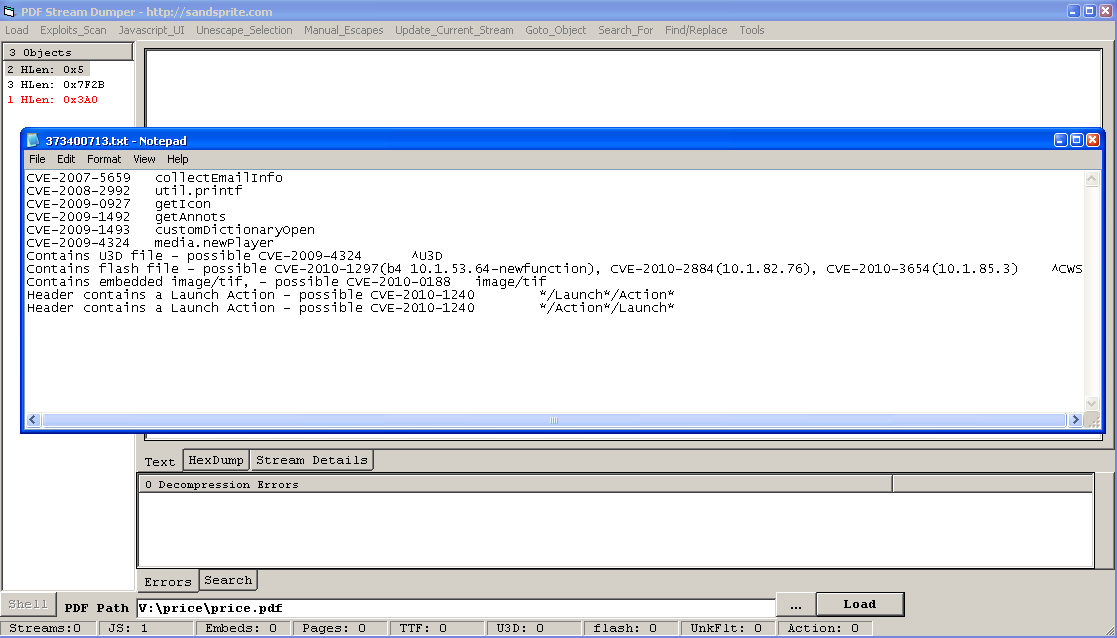Select object 3 HLen: 0x7F2B
This screenshot has height=638, width=1117.
(x=55, y=85)
